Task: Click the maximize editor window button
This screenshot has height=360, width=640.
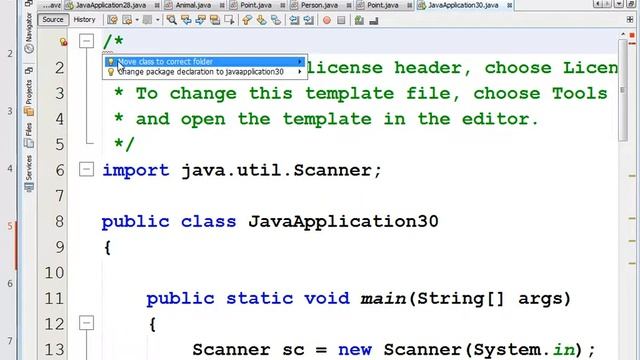Action: (x=631, y=4)
